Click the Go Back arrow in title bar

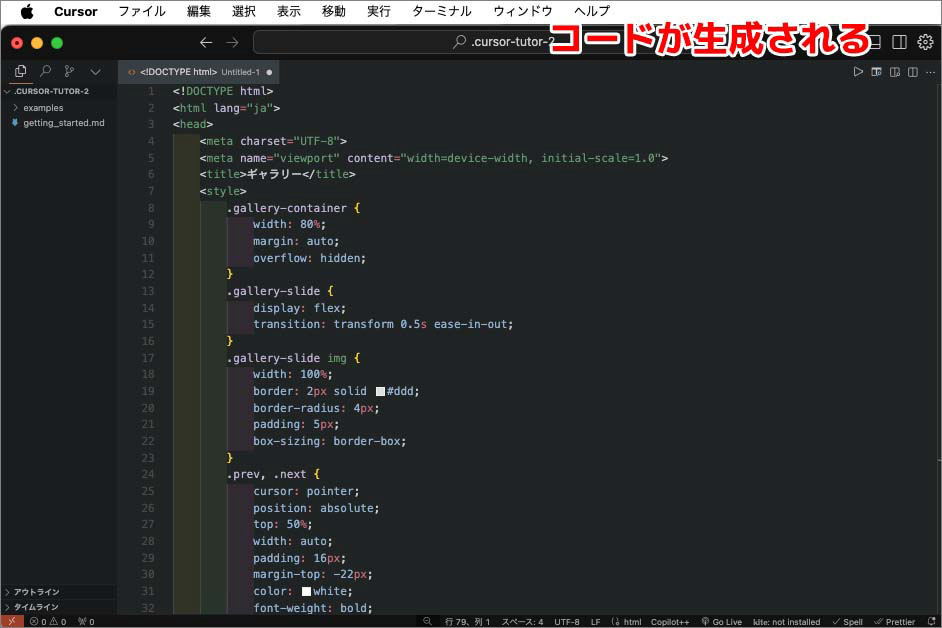[206, 42]
